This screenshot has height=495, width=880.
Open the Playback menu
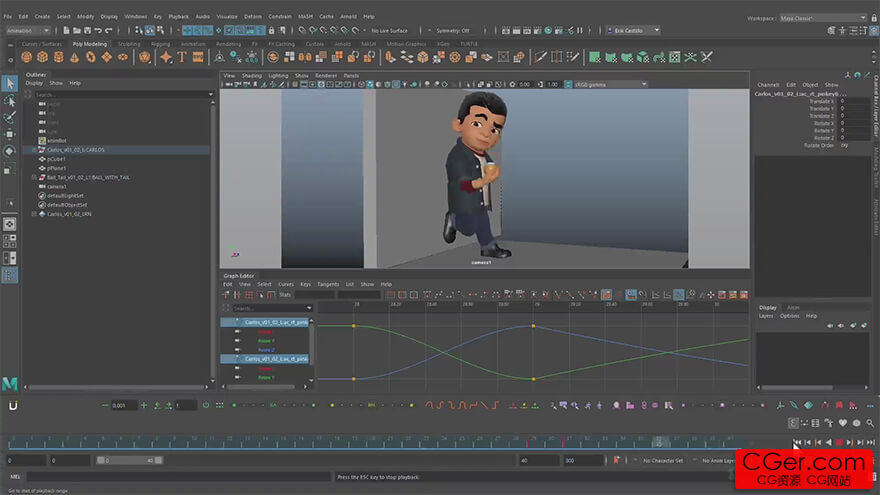click(178, 16)
